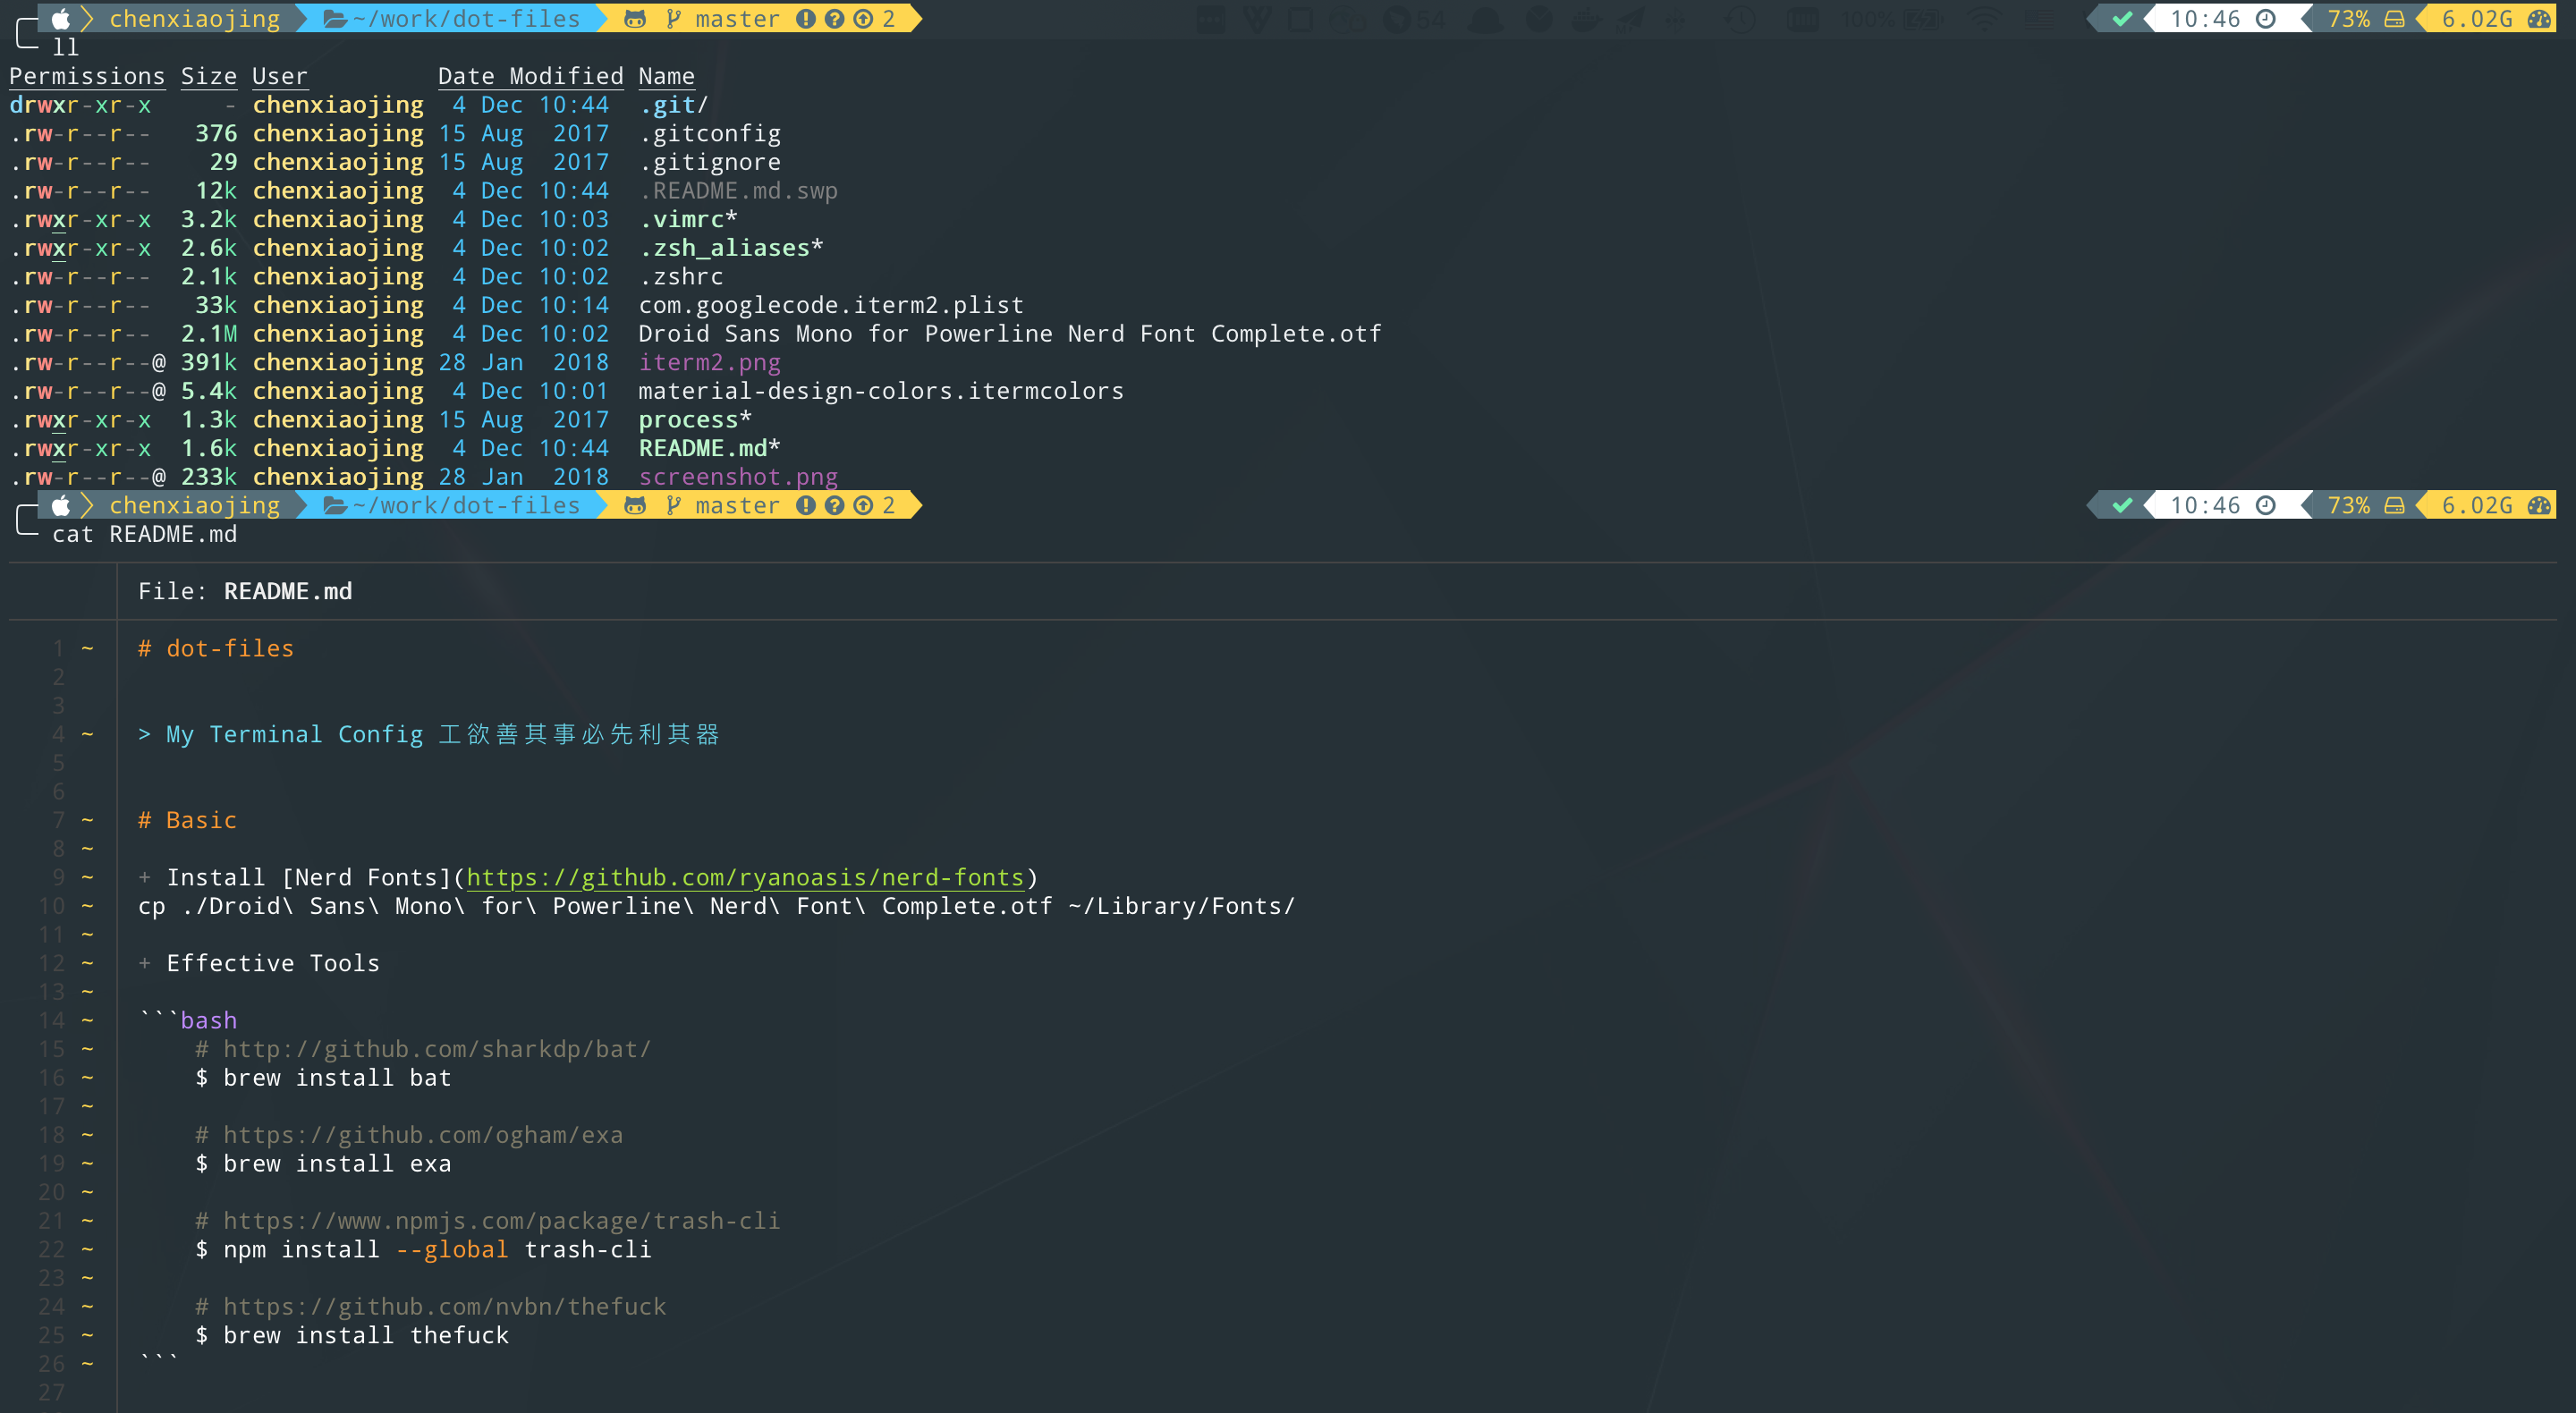This screenshot has height=1413, width=2576.
Task: Click the up-arrow commits-ahead icon in the top prompt
Action: pyautogui.click(x=862, y=19)
